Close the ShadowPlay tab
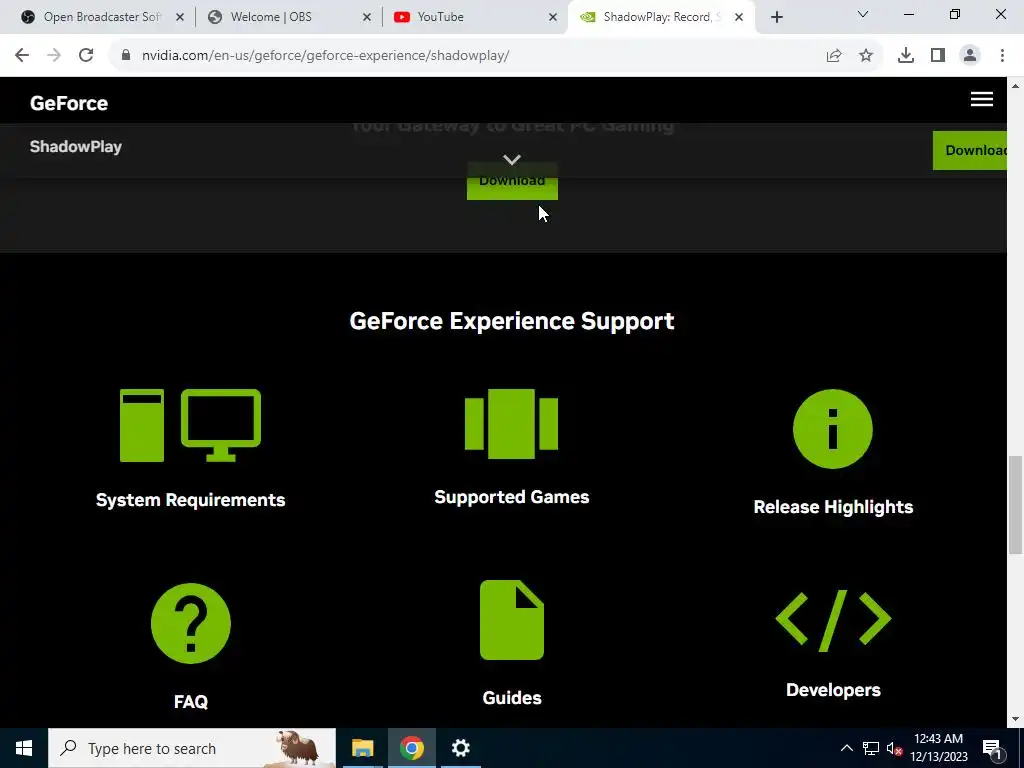This screenshot has height=768, width=1024. pos(739,18)
